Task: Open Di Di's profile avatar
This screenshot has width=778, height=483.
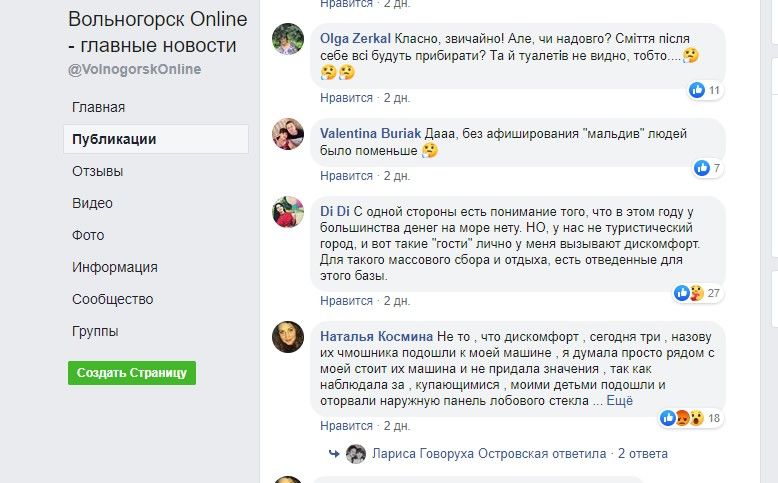Action: (288, 212)
